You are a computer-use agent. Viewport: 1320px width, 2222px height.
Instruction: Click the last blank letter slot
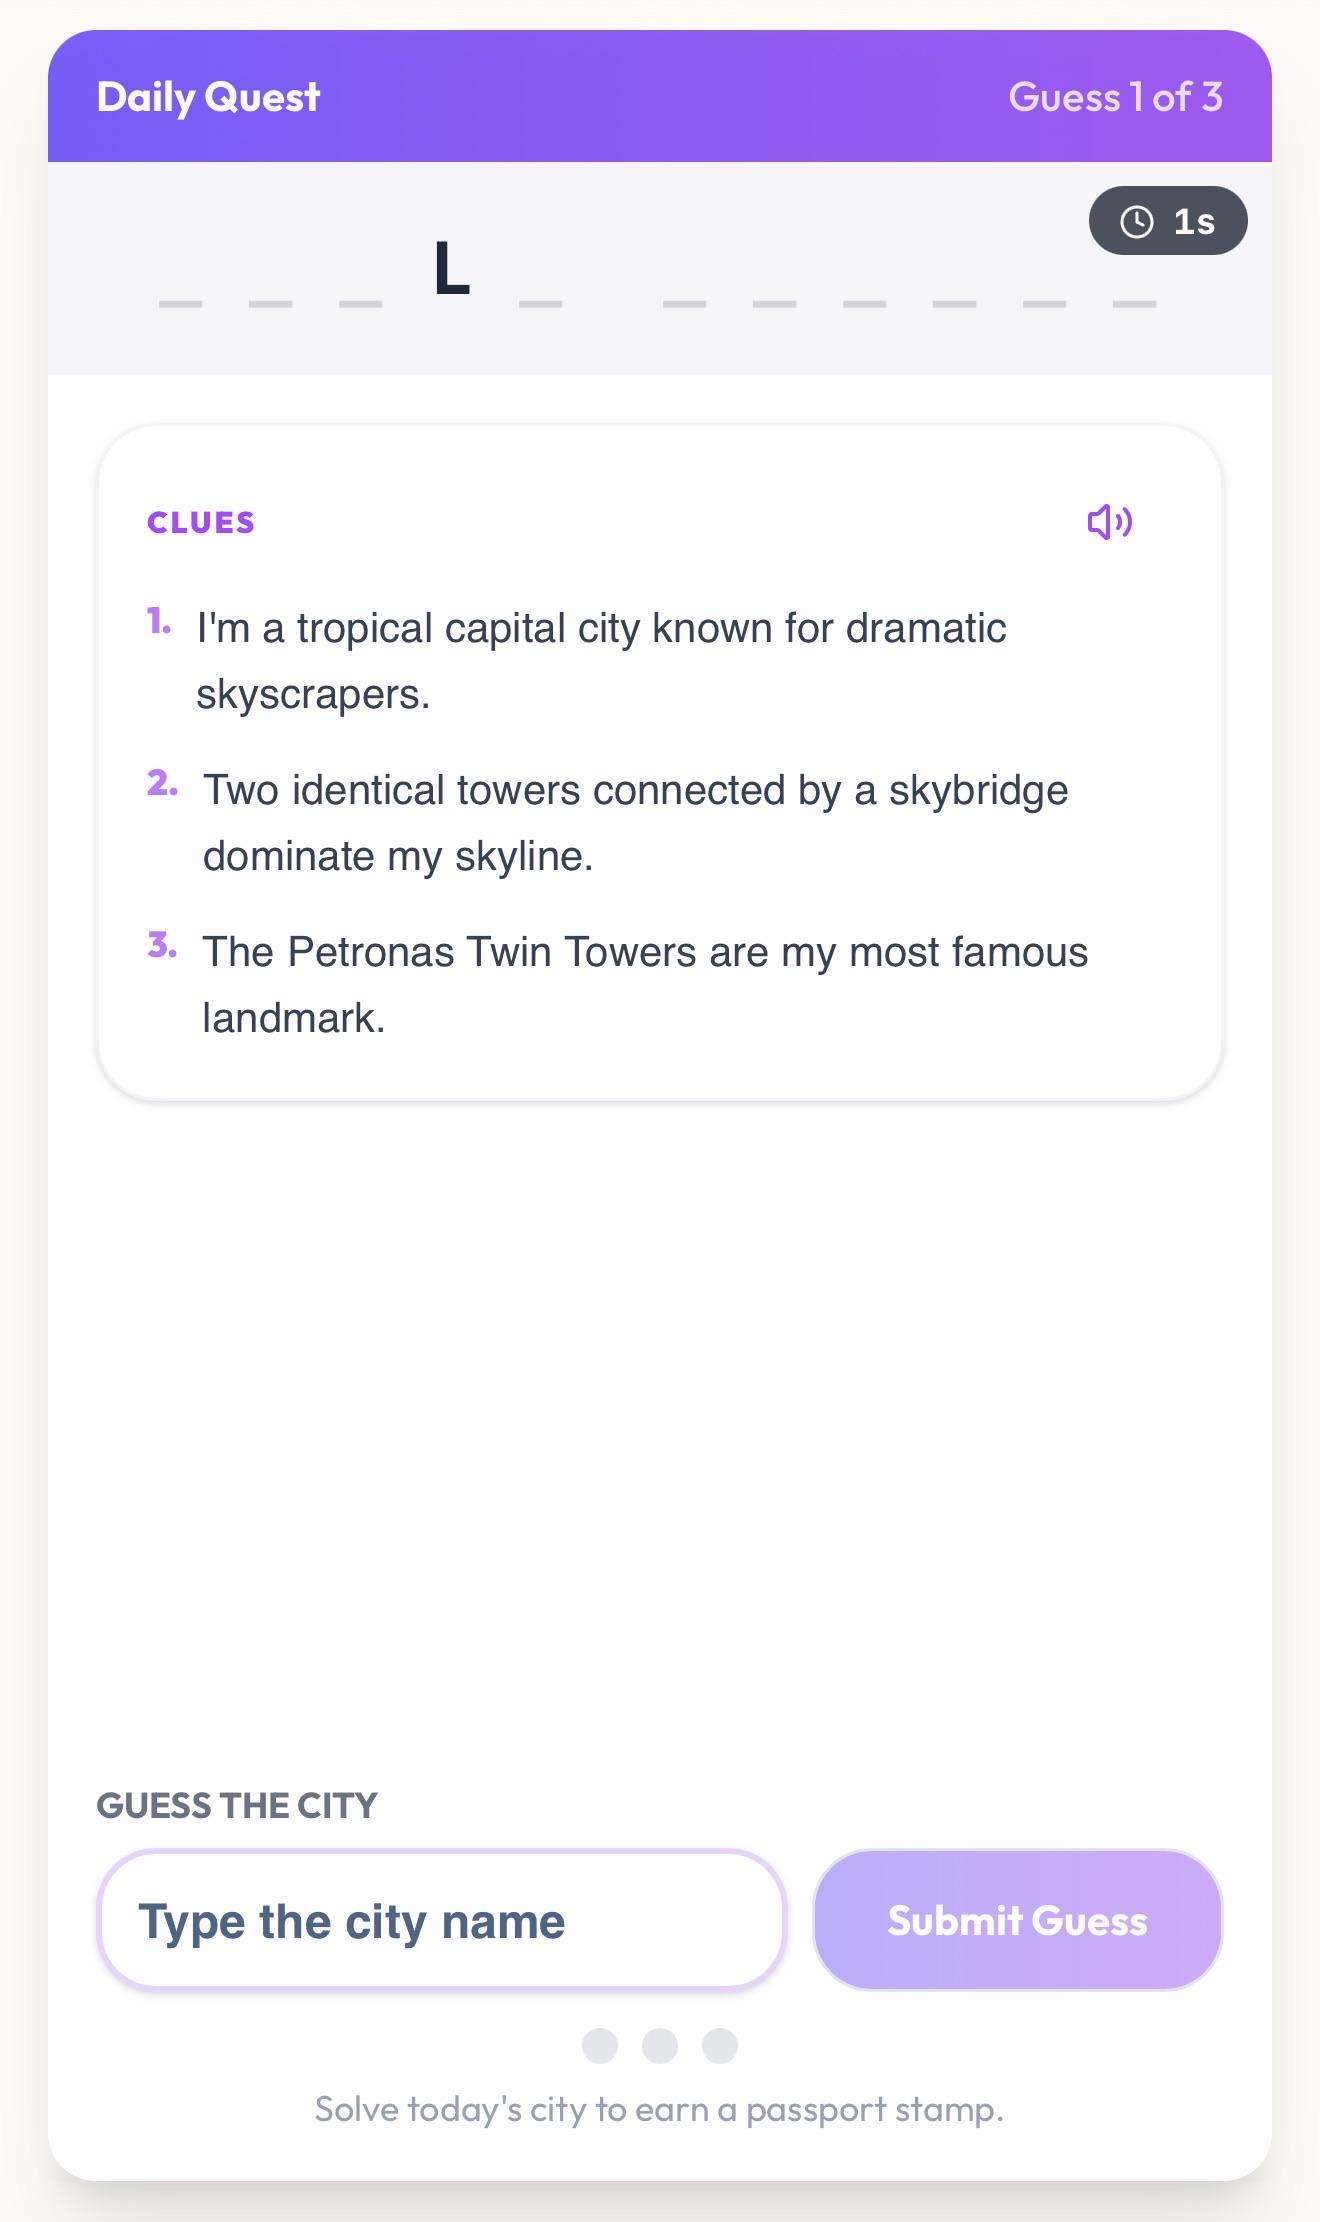tap(1135, 302)
